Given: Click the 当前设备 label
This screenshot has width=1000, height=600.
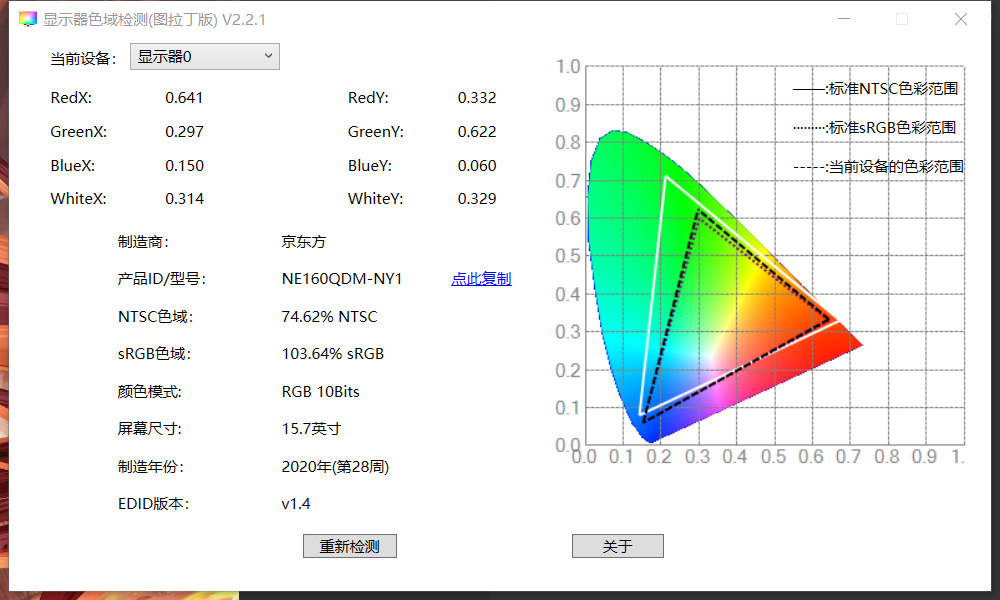Looking at the screenshot, I should [x=83, y=59].
